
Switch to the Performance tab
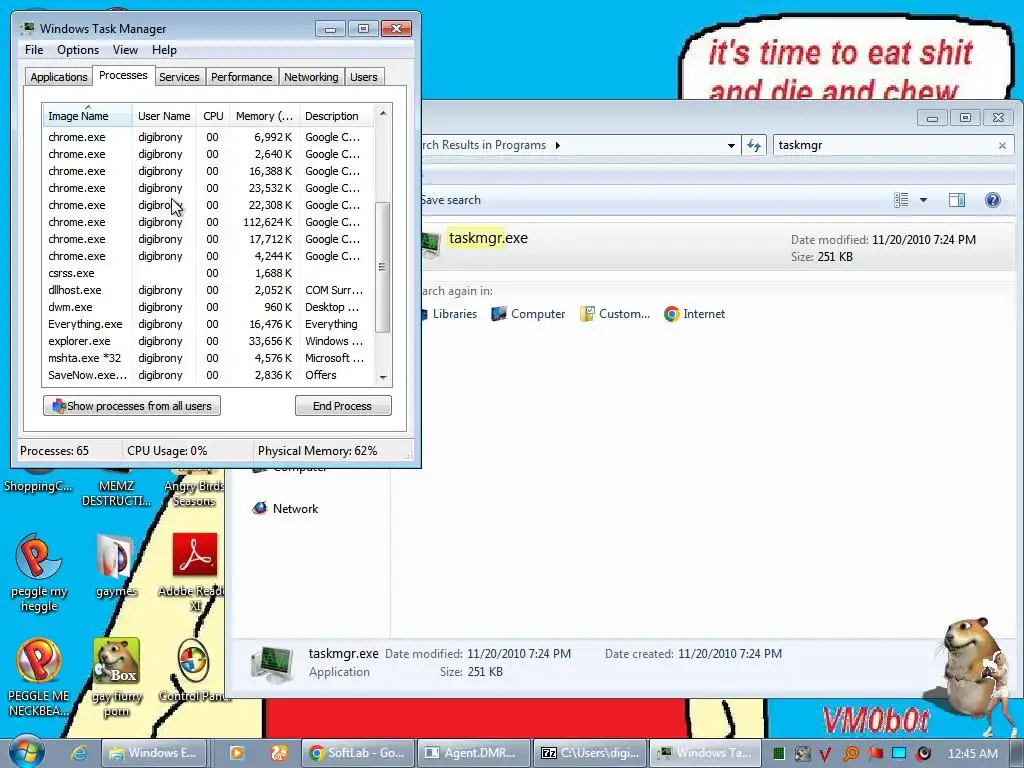click(241, 77)
